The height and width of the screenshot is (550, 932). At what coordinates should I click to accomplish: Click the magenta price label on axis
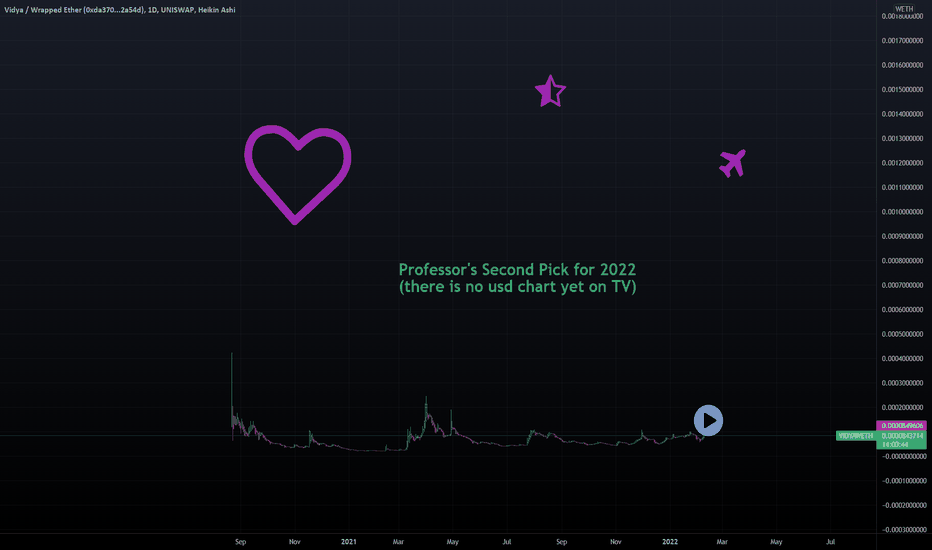pos(901,426)
